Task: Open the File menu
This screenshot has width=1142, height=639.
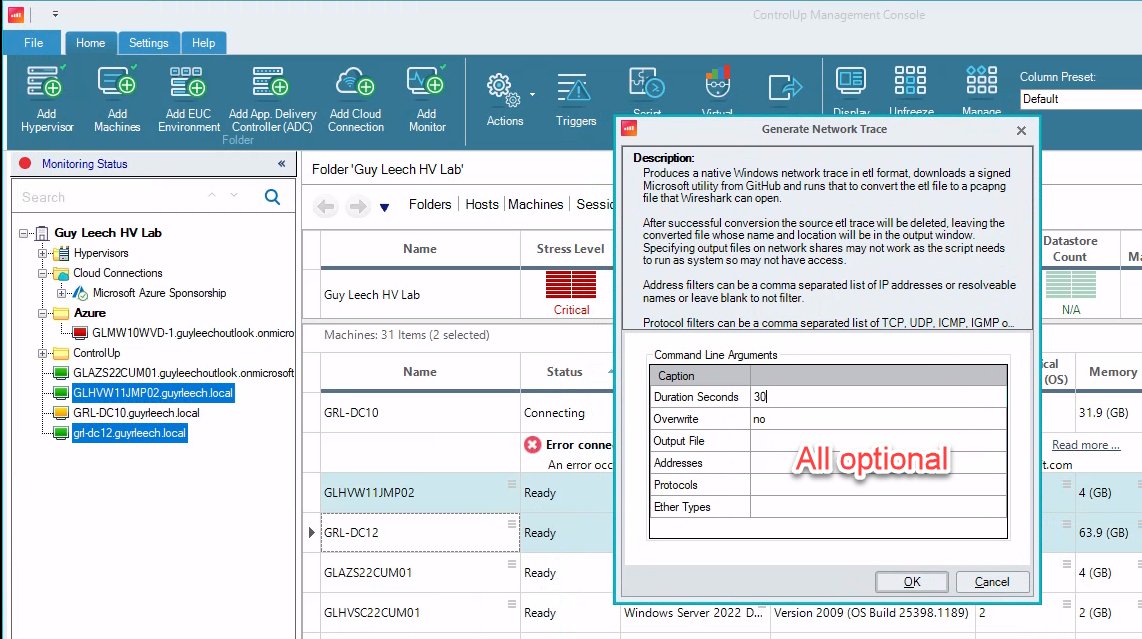Action: pyautogui.click(x=34, y=43)
